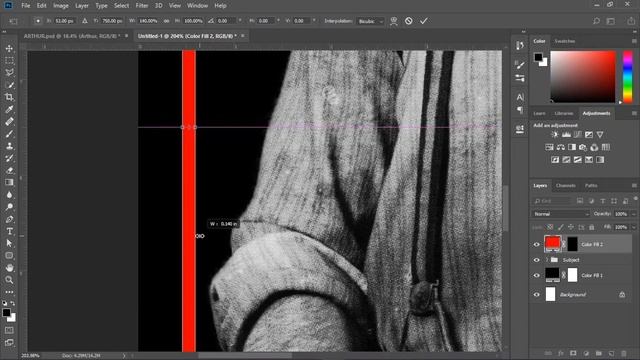The image size is (640, 360).
Task: Select the Horizontal Type tool
Action: (9, 231)
